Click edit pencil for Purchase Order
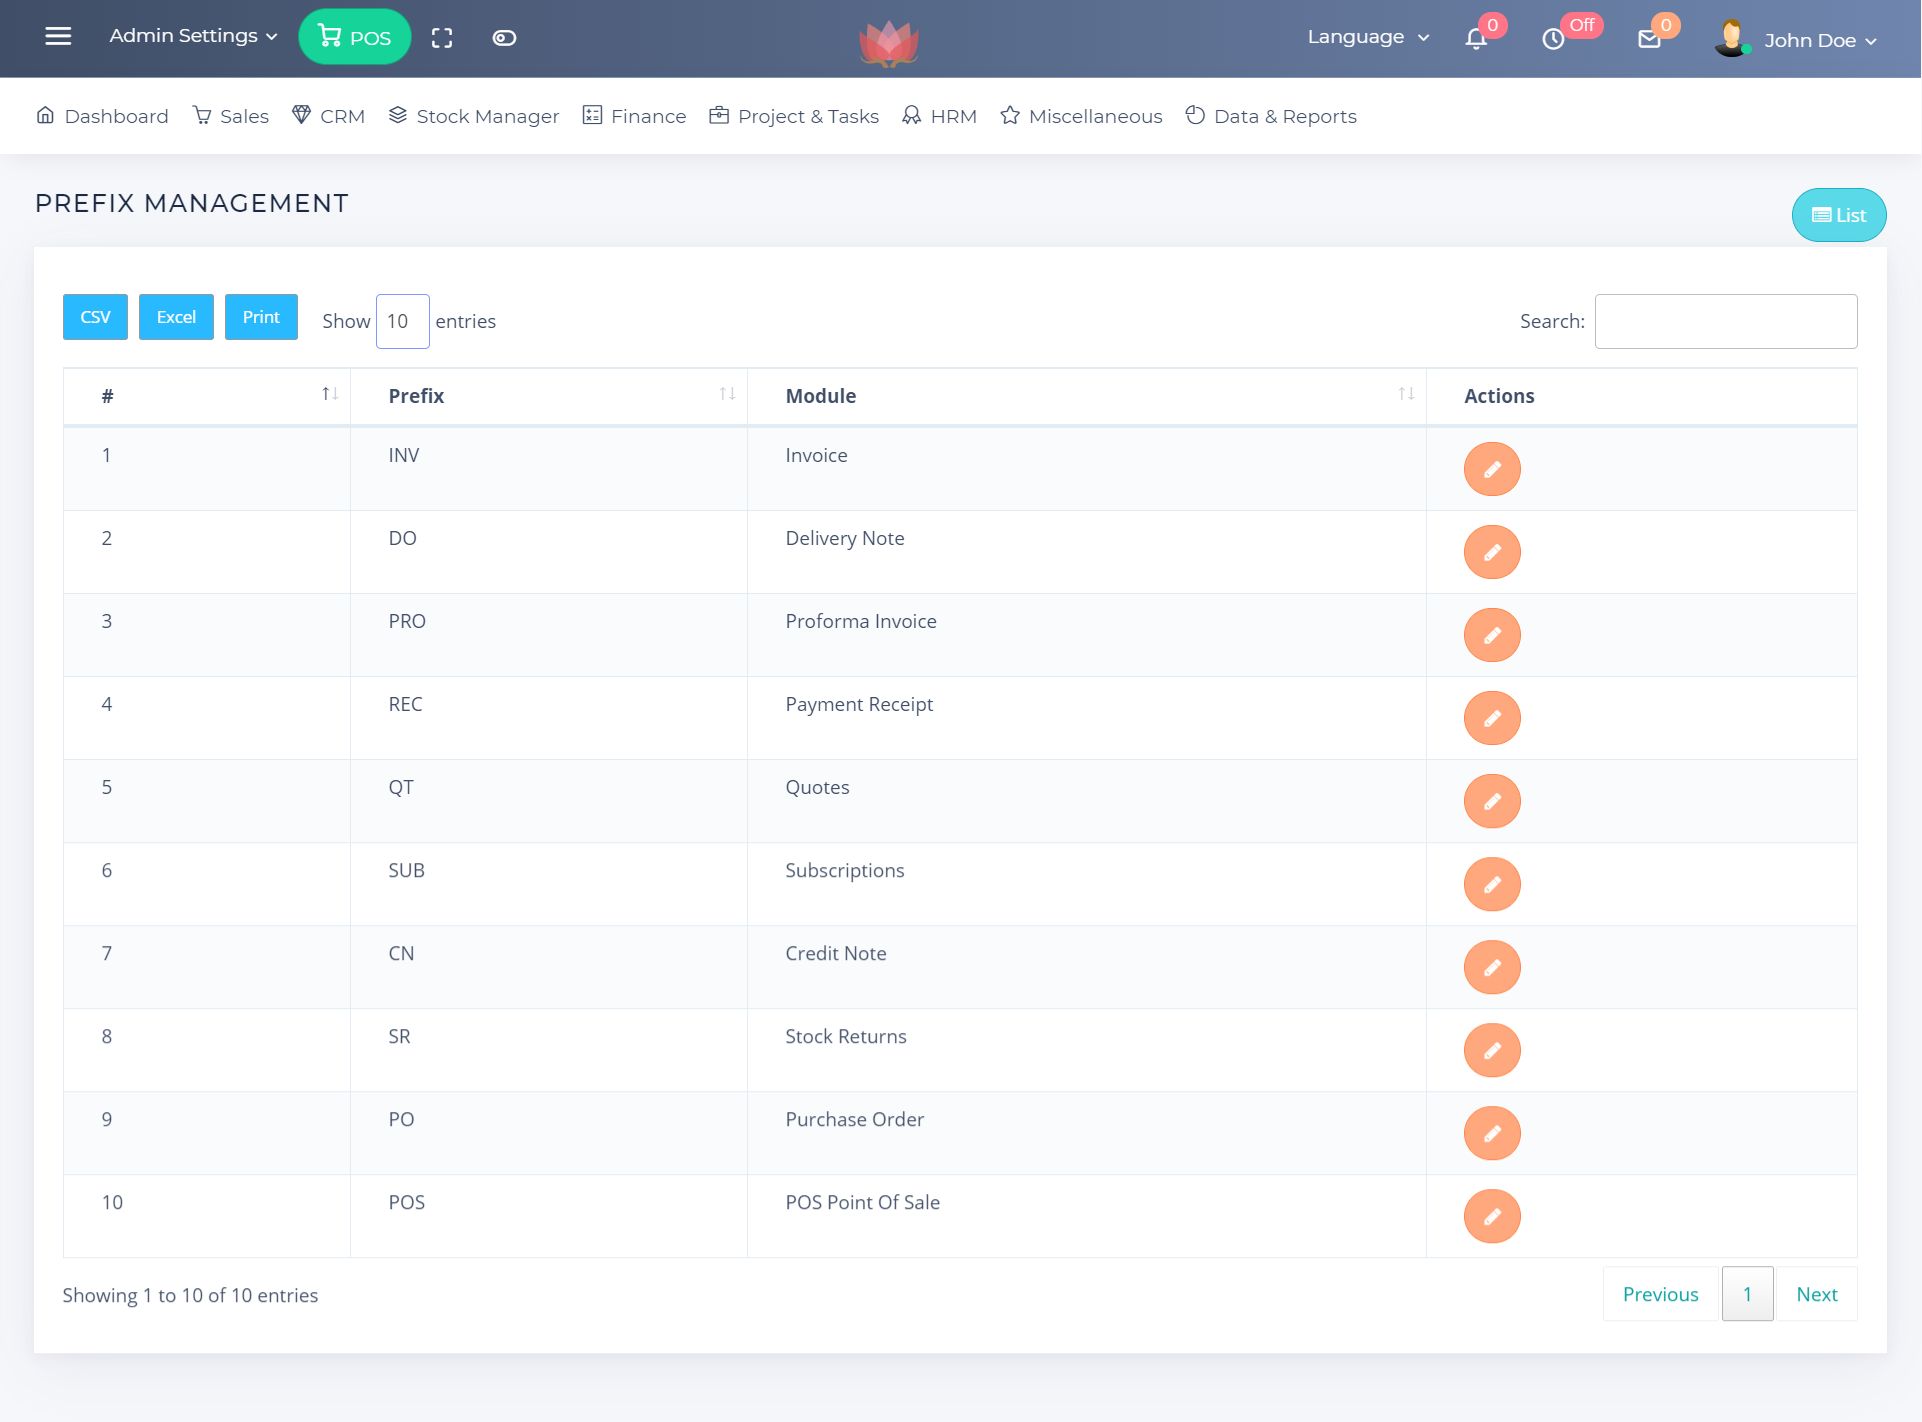This screenshot has width=1922, height=1422. (x=1491, y=1133)
